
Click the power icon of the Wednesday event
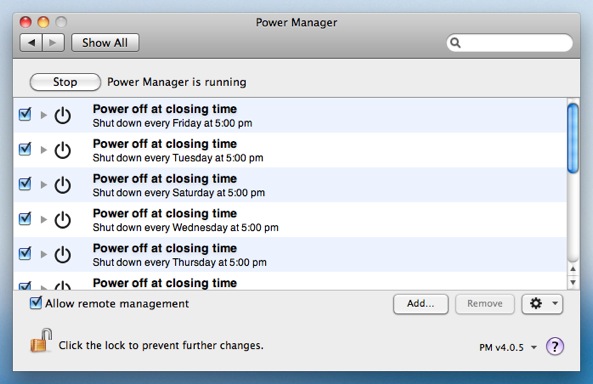(x=62, y=219)
